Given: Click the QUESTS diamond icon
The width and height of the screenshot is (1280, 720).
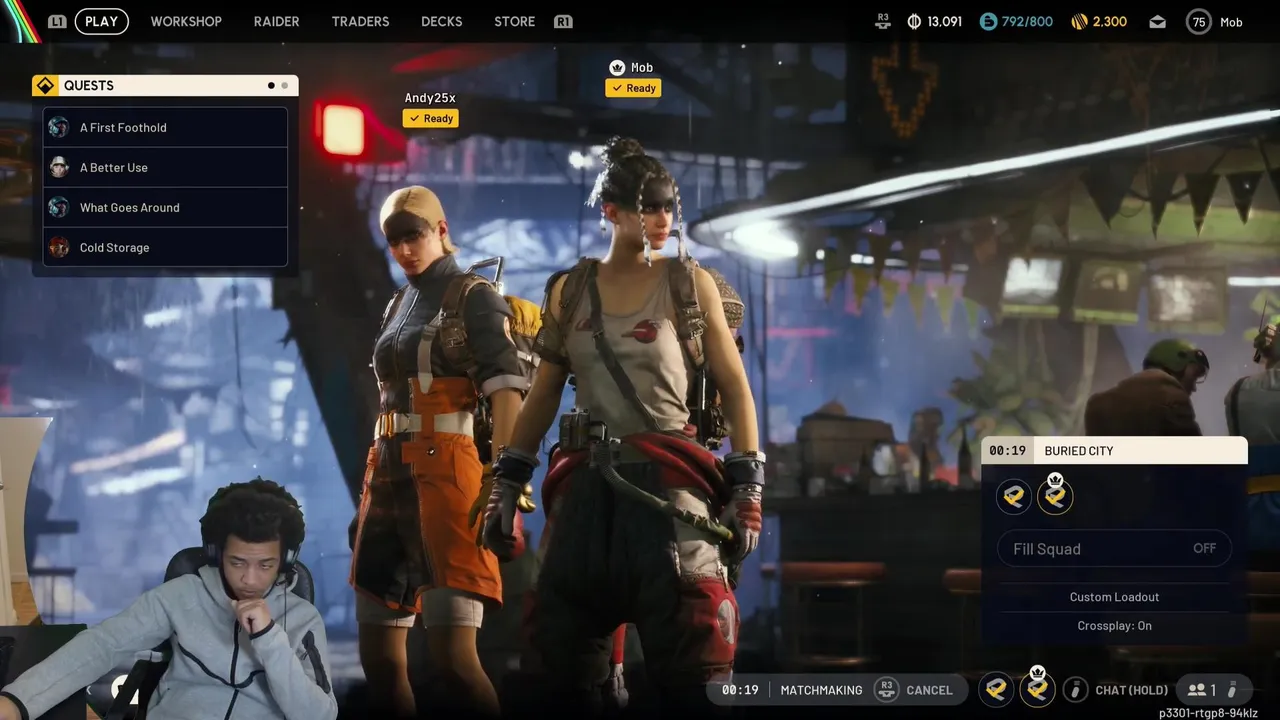Looking at the screenshot, I should 45,86.
